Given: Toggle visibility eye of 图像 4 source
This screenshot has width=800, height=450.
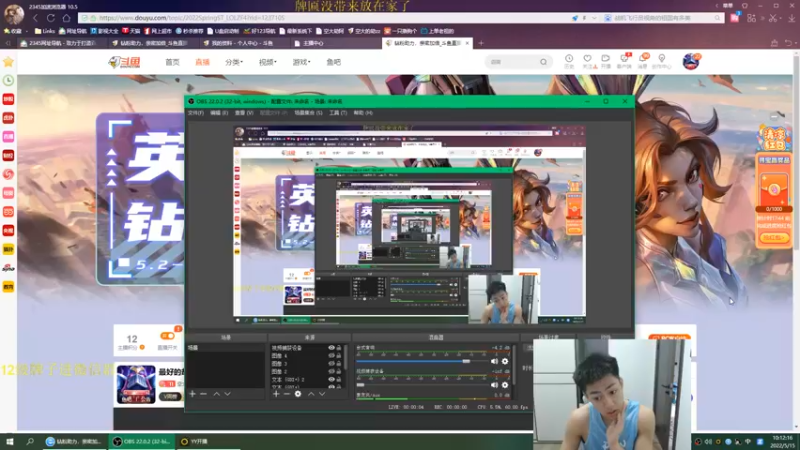Looking at the screenshot, I should click(x=331, y=356).
